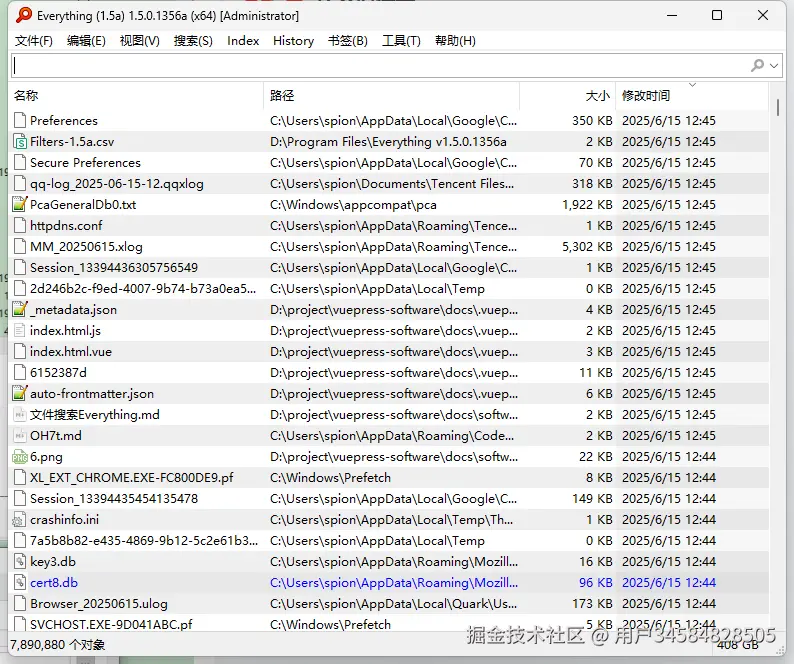Click the highlighted cert8.db file name
The width and height of the screenshot is (794, 664).
[54, 583]
